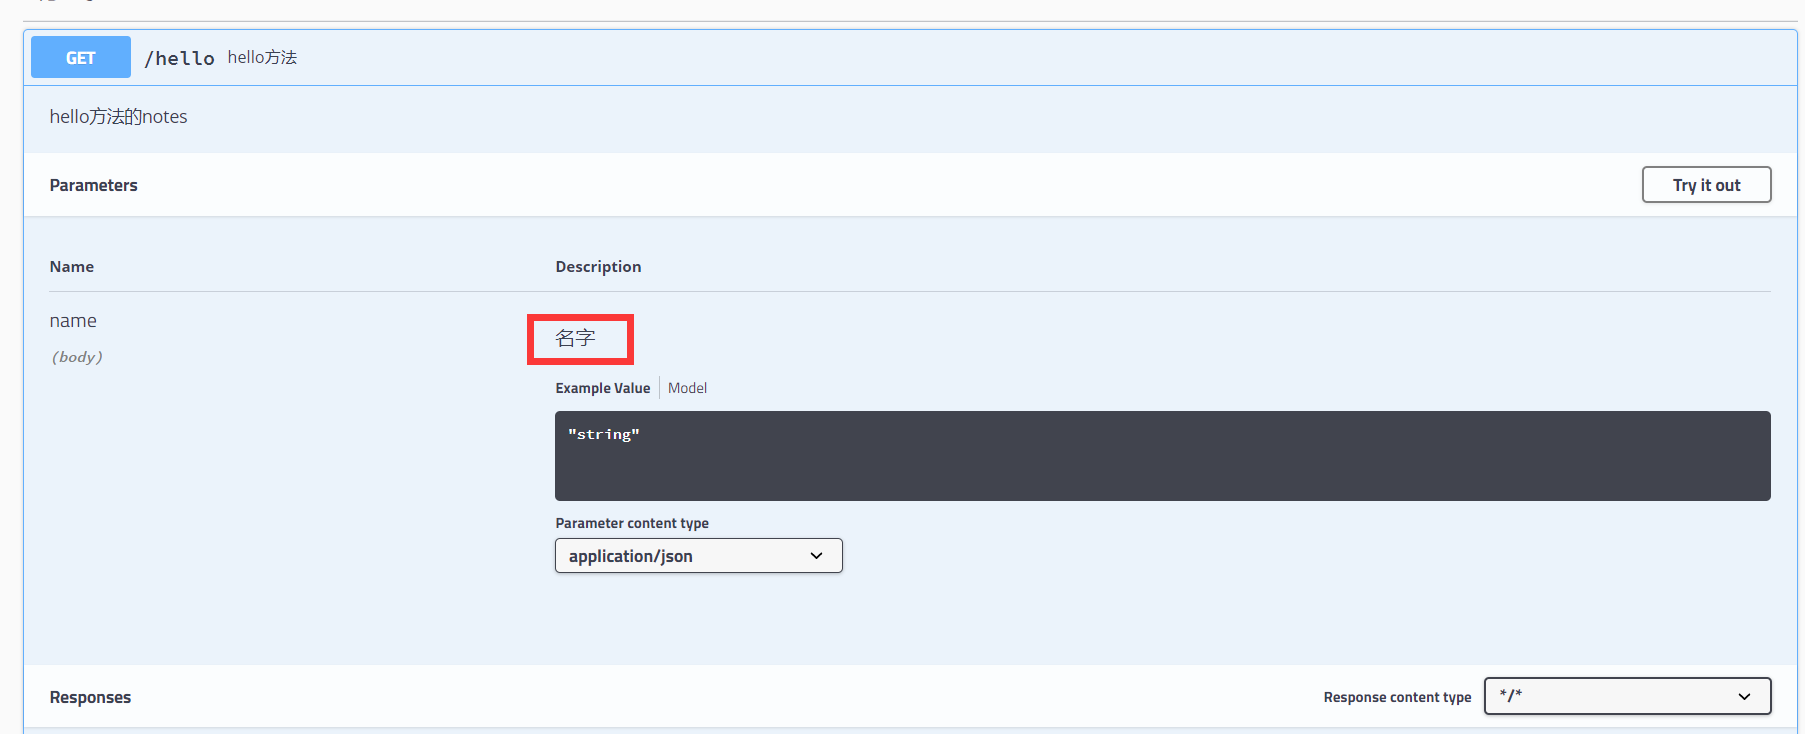Collapse the /hello endpoint path
Image resolution: width=1805 pixels, height=734 pixels.
pyautogui.click(x=179, y=59)
